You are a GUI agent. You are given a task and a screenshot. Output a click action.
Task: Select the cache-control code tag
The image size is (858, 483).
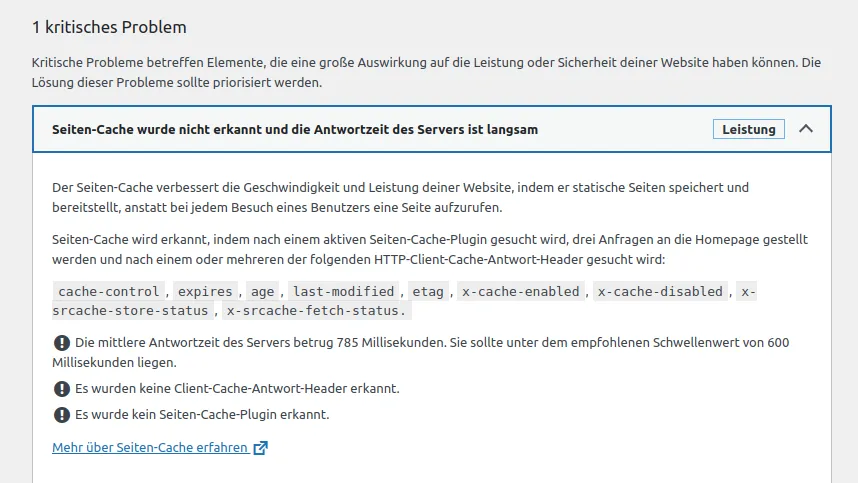(109, 292)
